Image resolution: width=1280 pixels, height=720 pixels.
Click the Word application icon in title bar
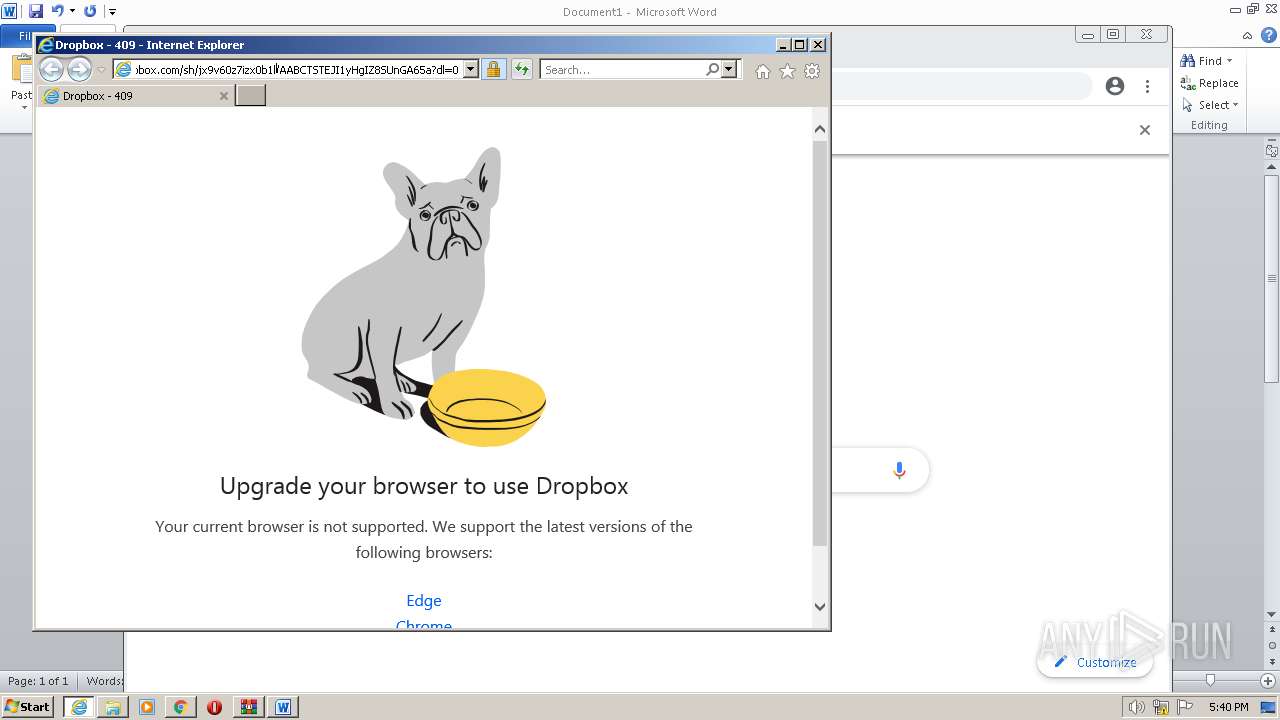10,11
